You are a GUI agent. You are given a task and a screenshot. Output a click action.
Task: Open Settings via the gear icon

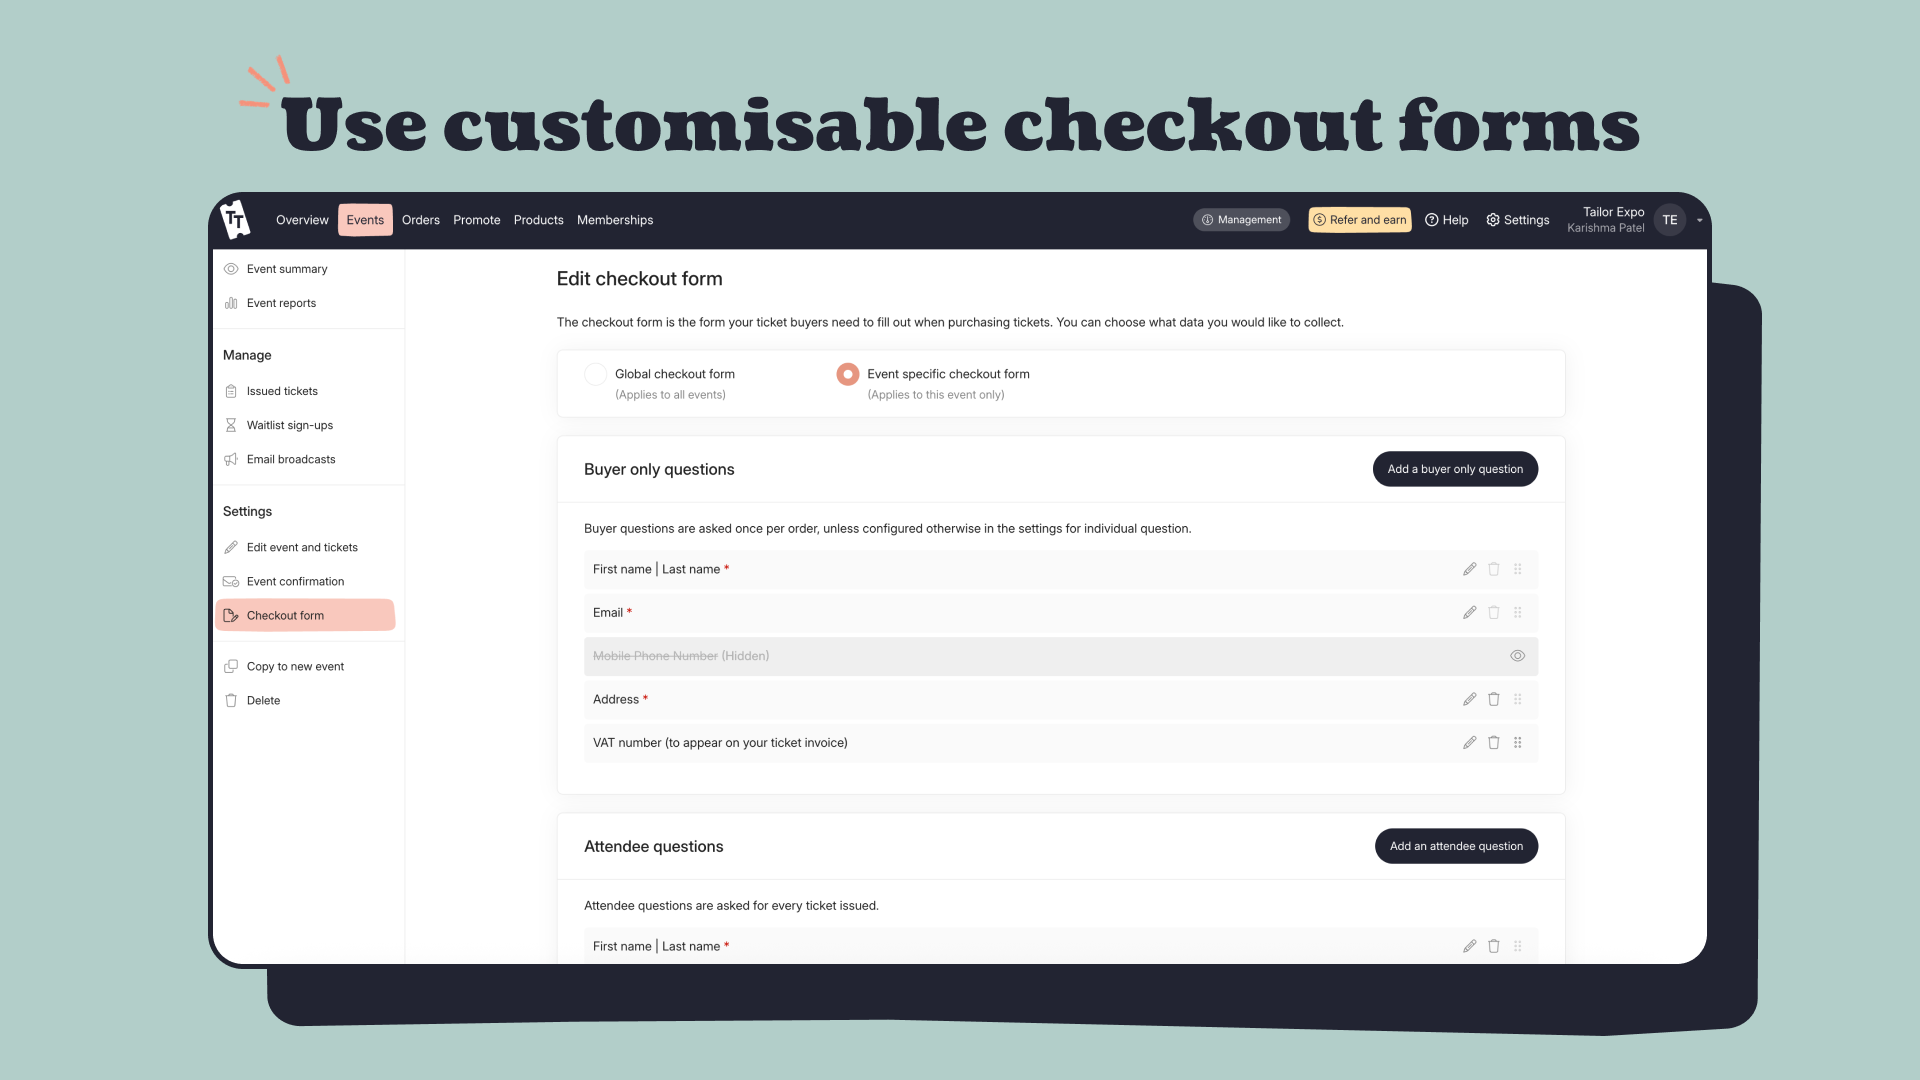tap(1492, 219)
